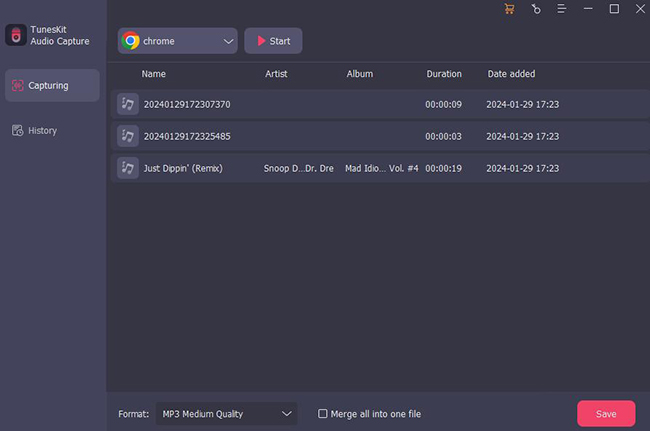This screenshot has height=431, width=650.
Task: Click the 00:00:19 duration cell
Action: pyautogui.click(x=443, y=168)
